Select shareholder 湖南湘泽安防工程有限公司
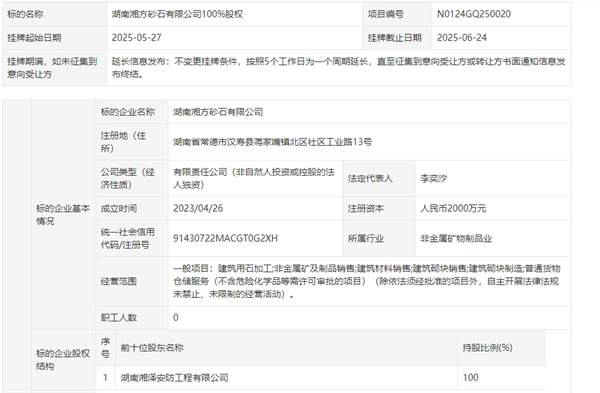 [x=174, y=378]
